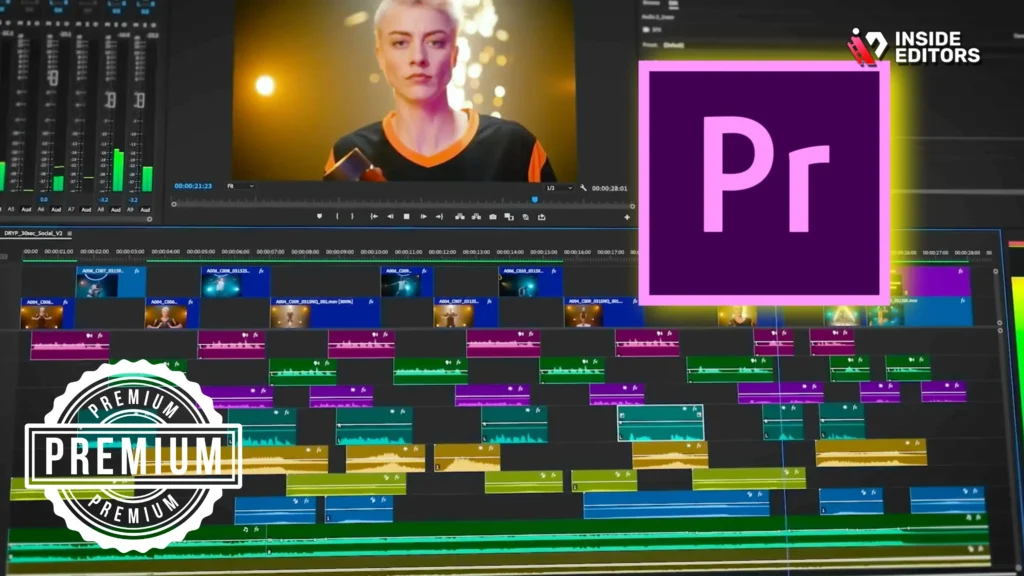The image size is (1024, 576).
Task: Click the fx badge on the [300%] clip
Action: [371, 302]
